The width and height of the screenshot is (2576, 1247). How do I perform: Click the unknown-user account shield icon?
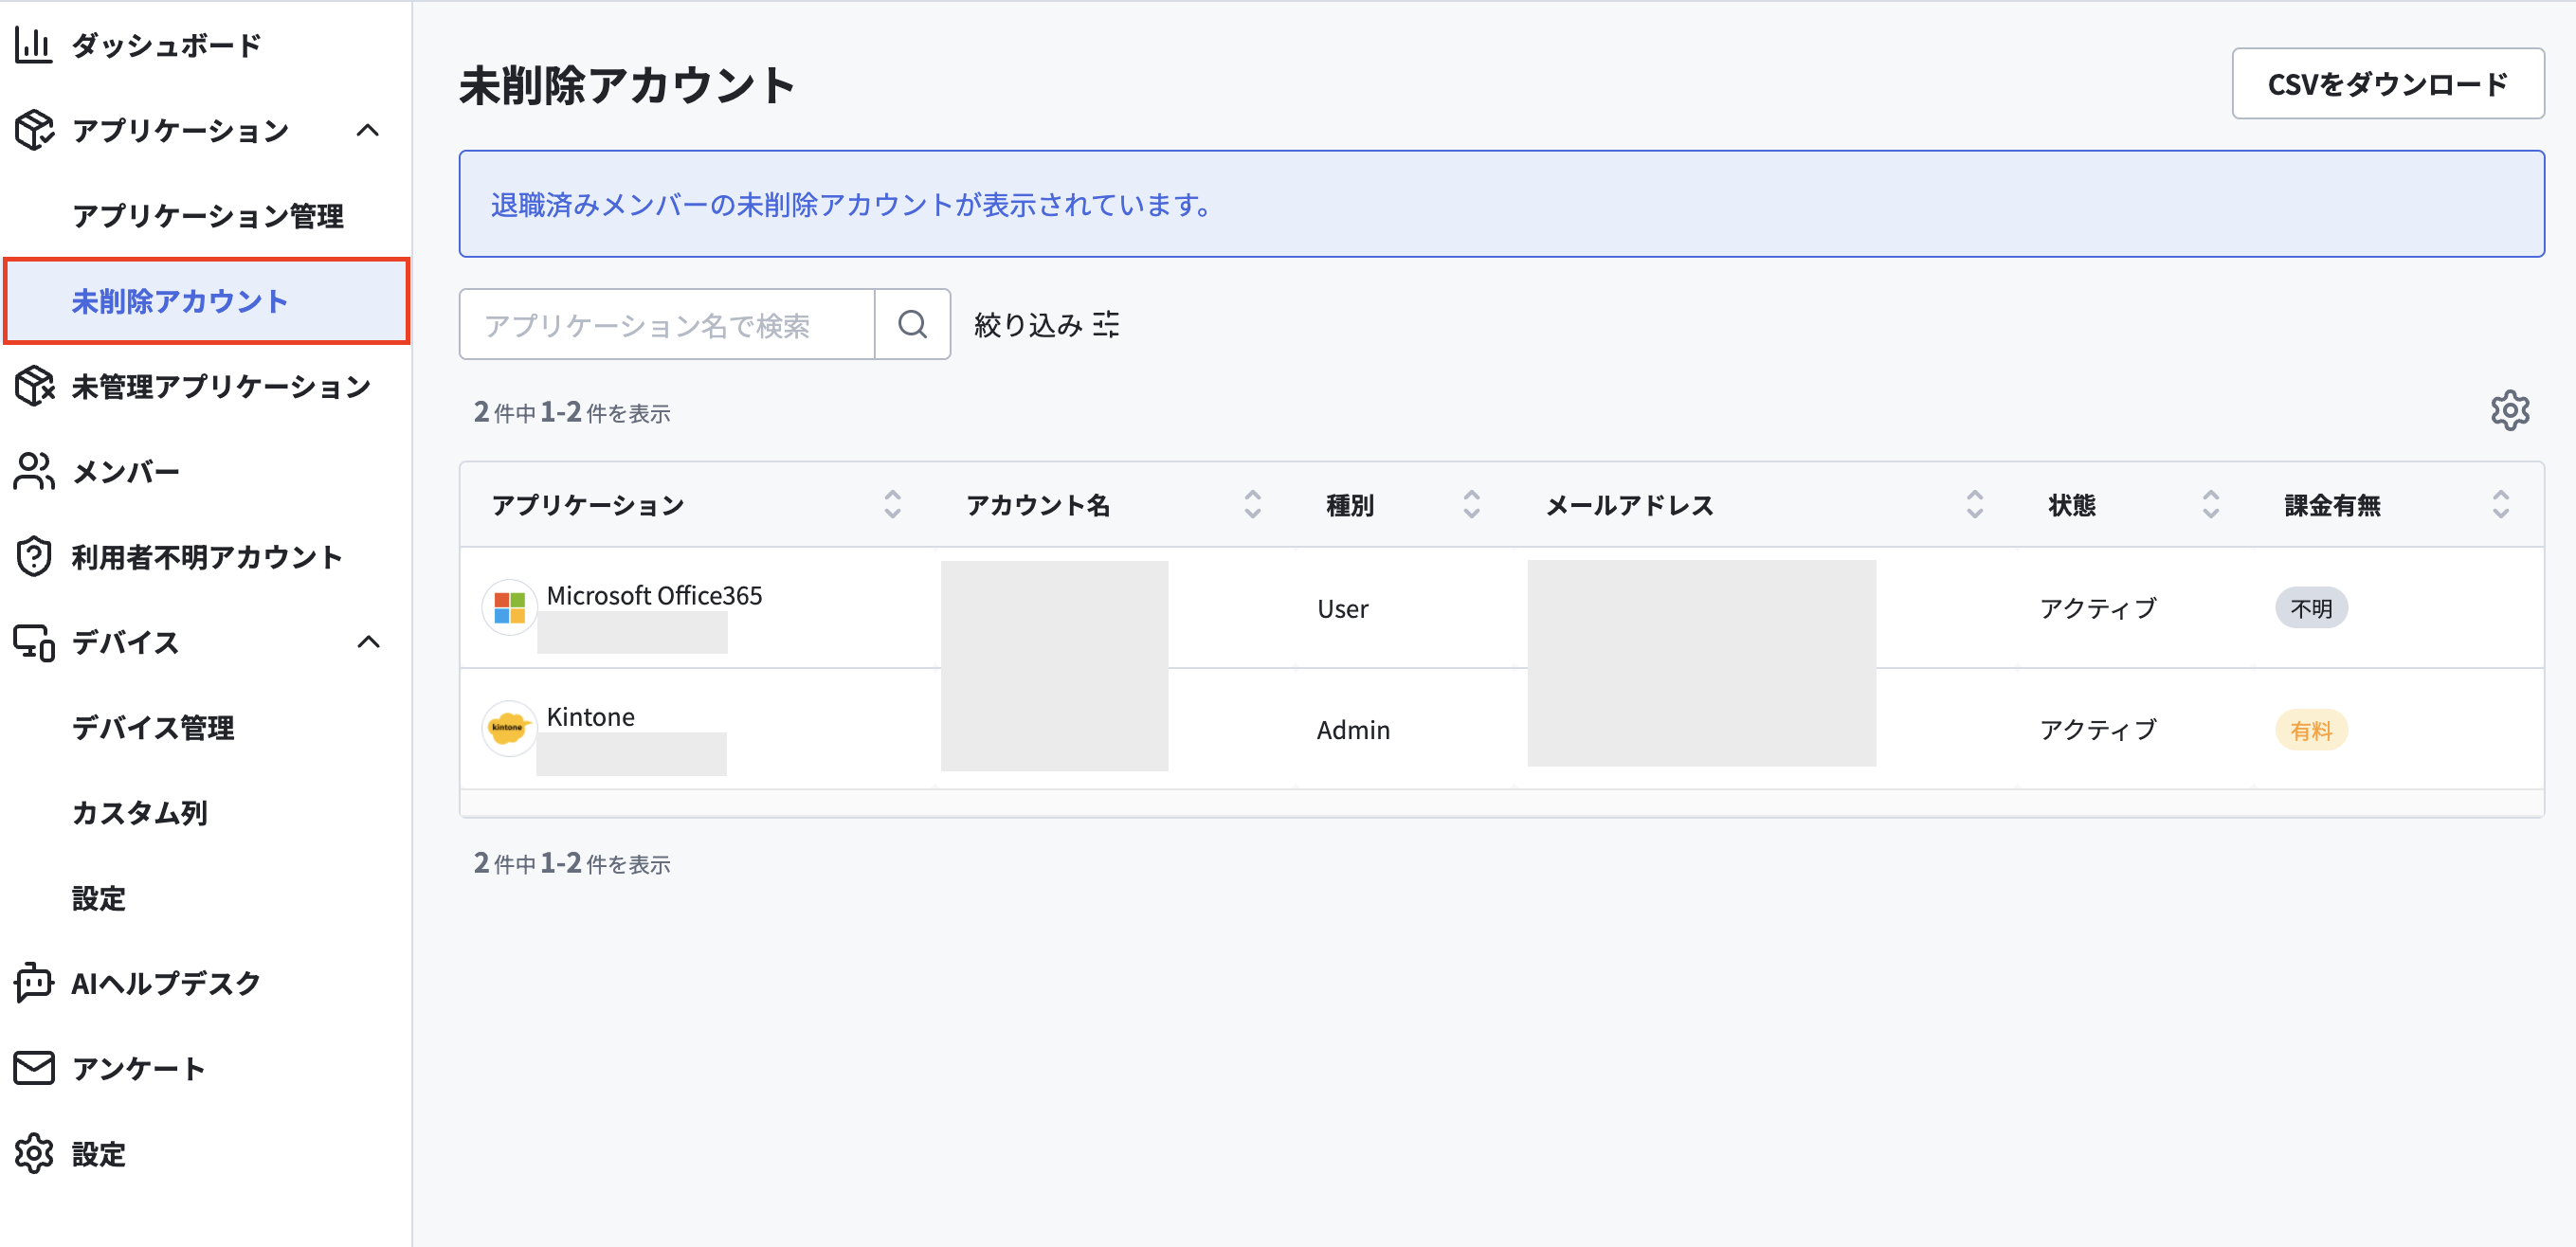click(x=33, y=557)
